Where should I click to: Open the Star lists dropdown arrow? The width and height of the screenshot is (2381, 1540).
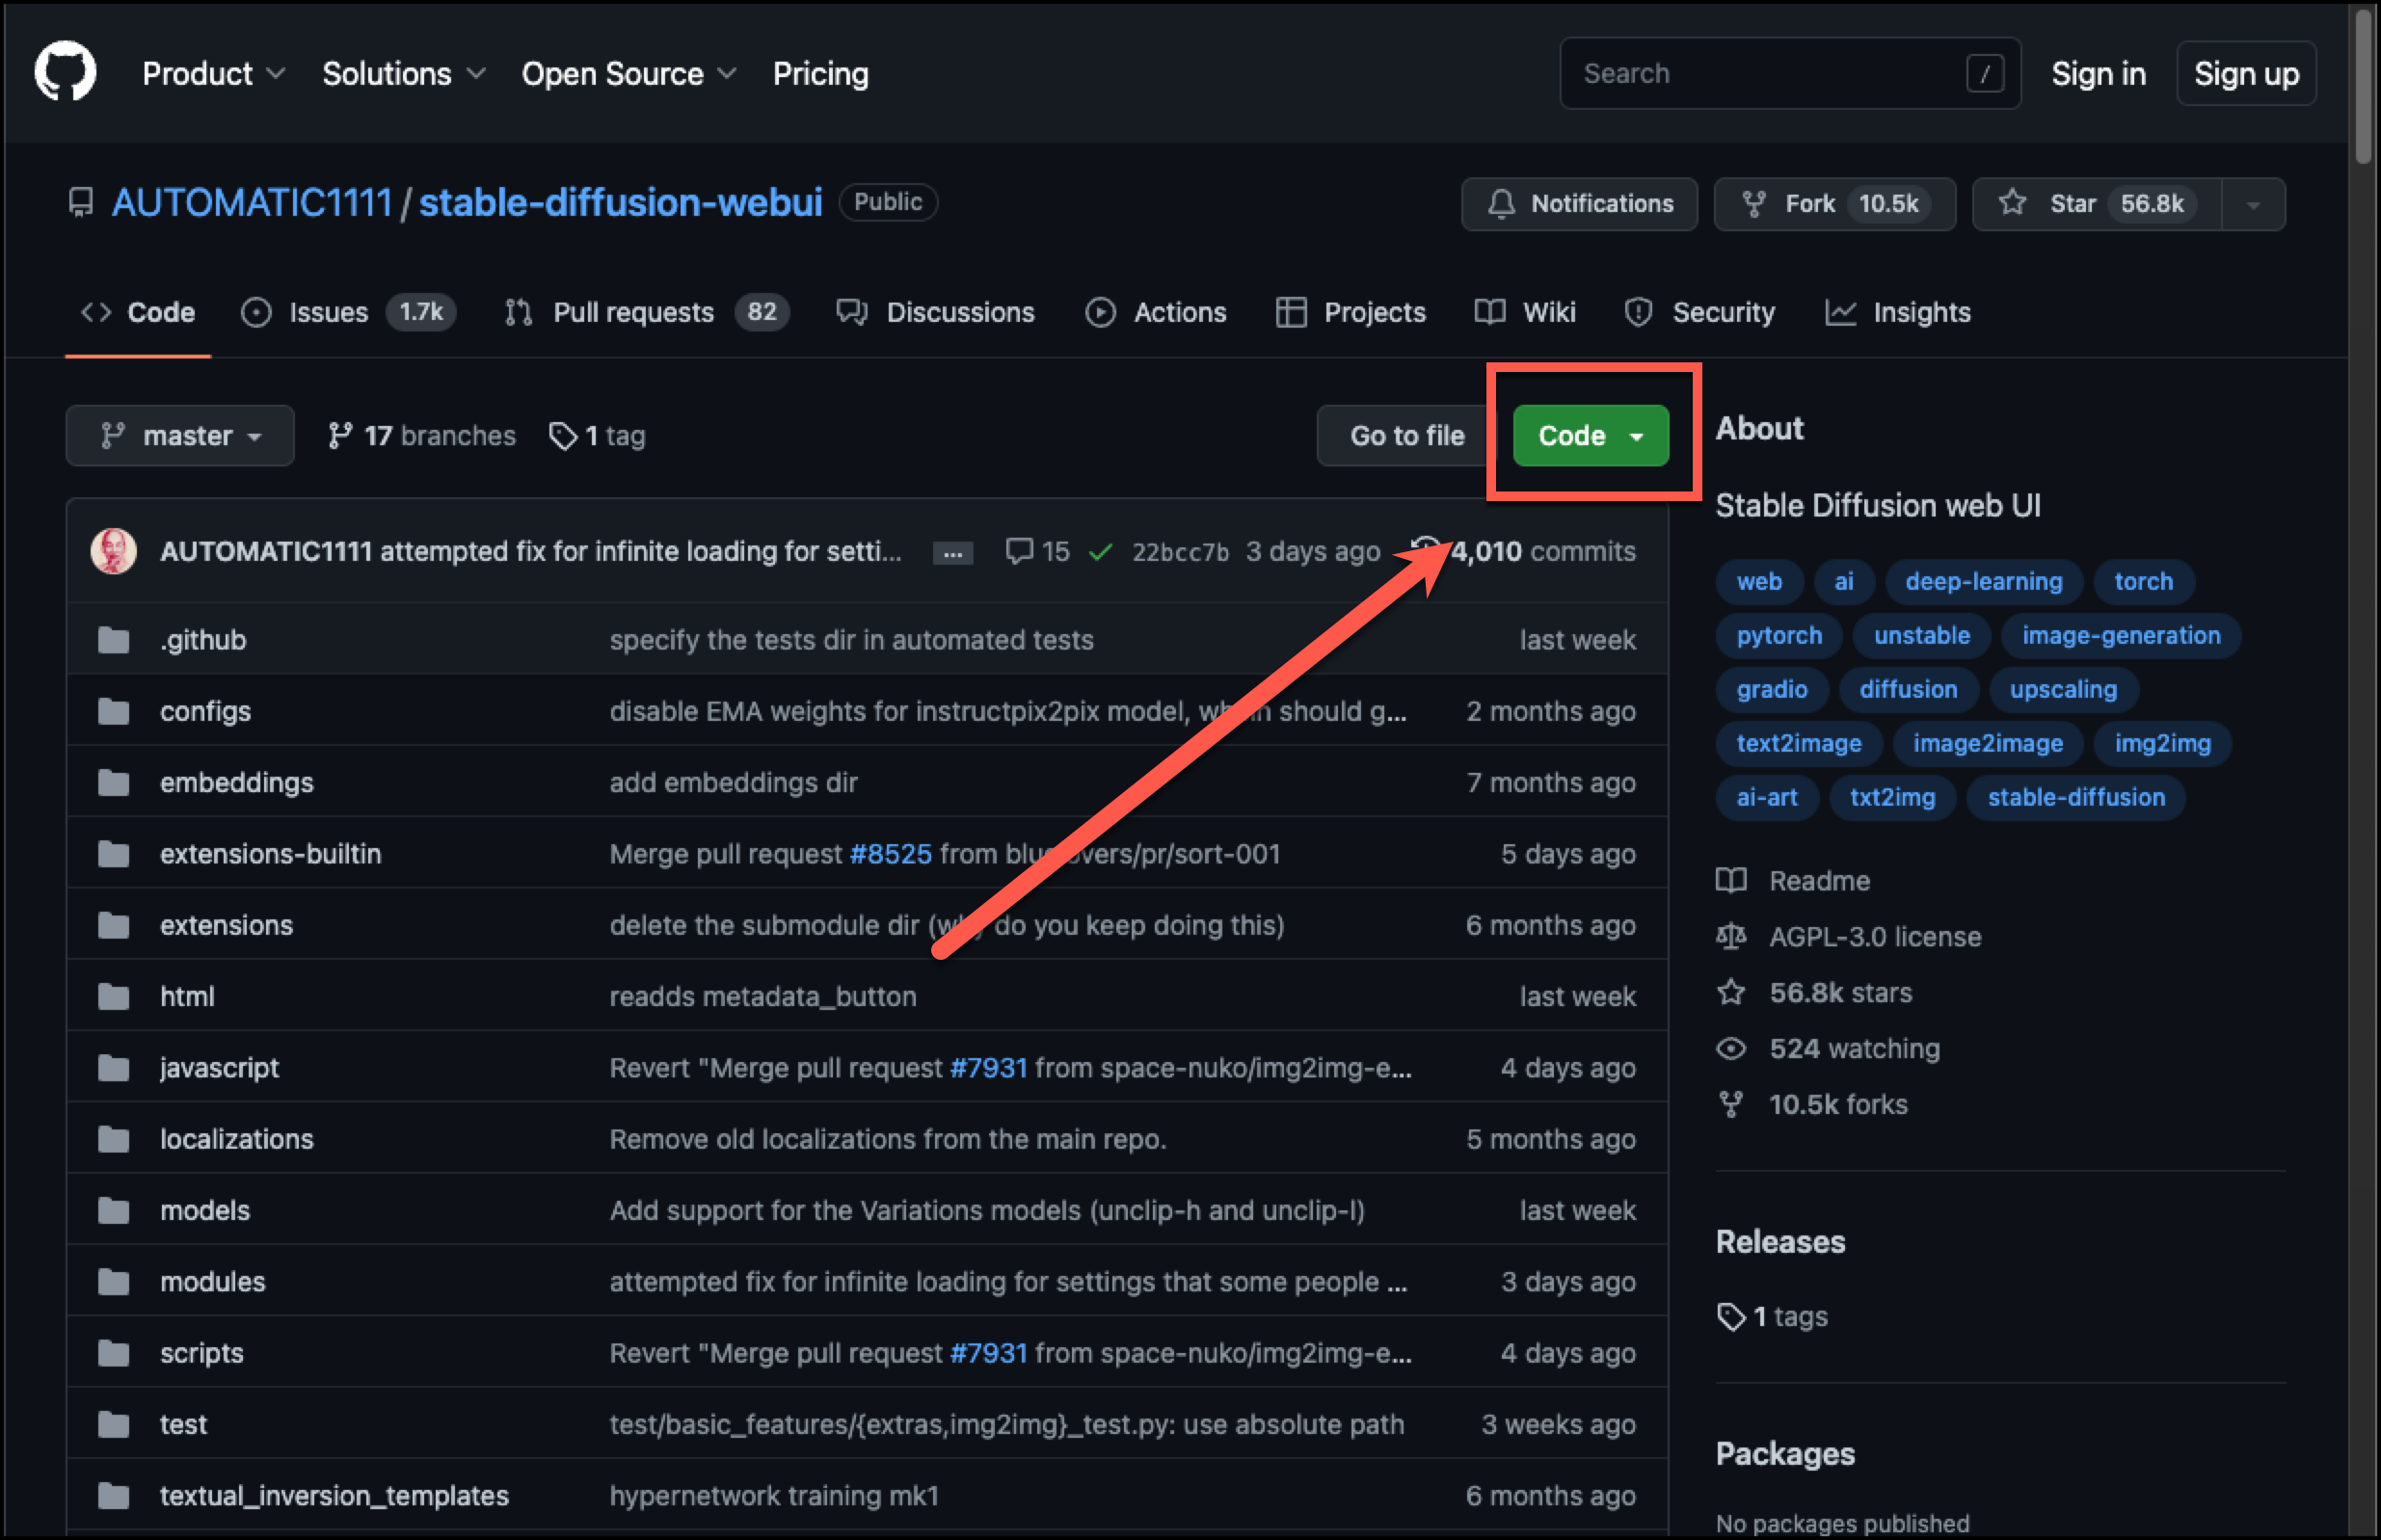[x=2252, y=205]
